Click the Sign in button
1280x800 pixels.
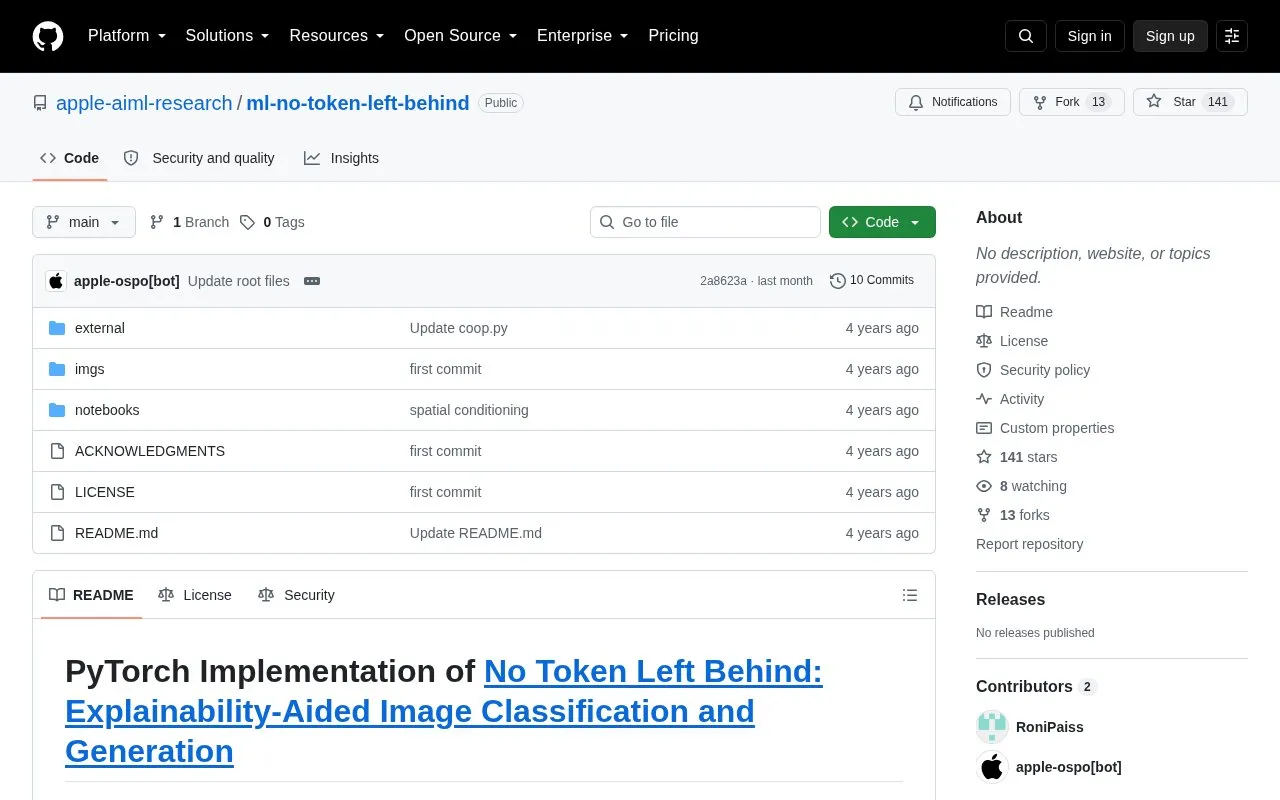coord(1090,36)
